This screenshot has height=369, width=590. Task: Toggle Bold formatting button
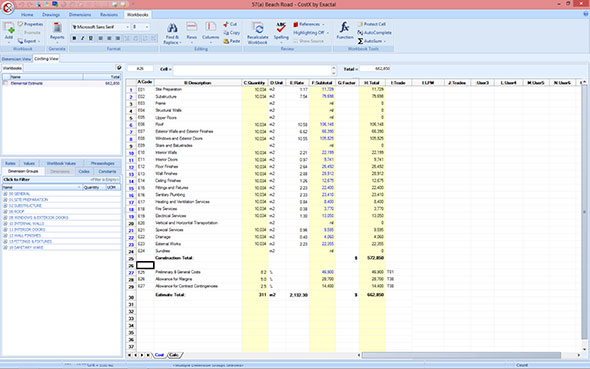click(74, 38)
